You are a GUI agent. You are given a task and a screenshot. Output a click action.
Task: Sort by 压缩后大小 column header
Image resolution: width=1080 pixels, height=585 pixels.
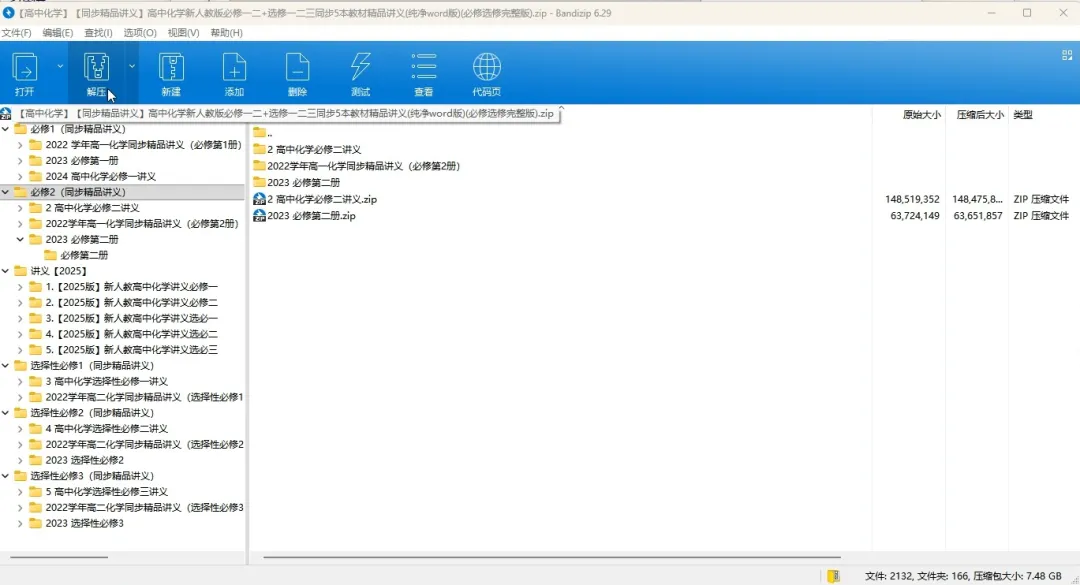[980, 114]
